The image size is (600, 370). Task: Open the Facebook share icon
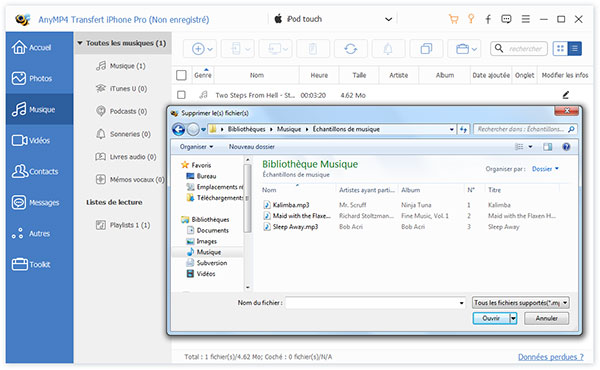tap(488, 19)
